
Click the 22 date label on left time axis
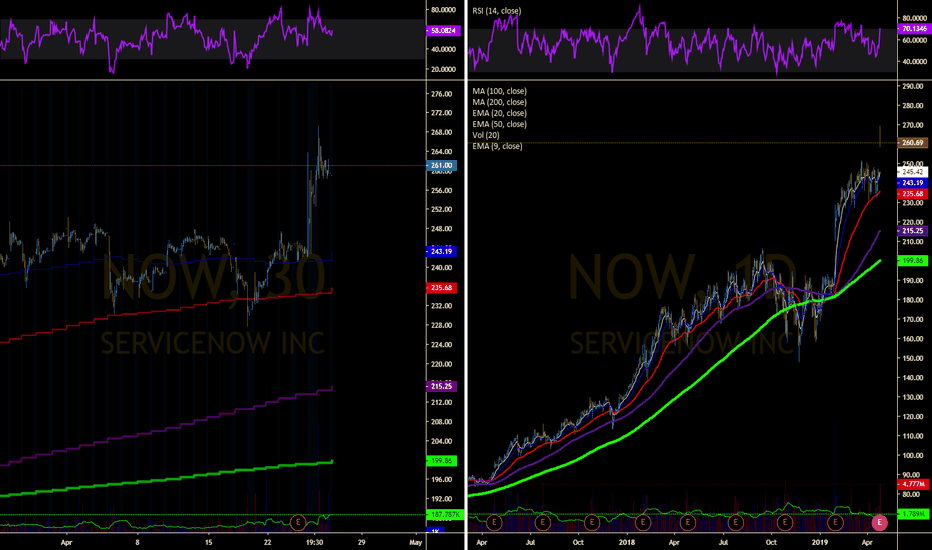[x=267, y=542]
